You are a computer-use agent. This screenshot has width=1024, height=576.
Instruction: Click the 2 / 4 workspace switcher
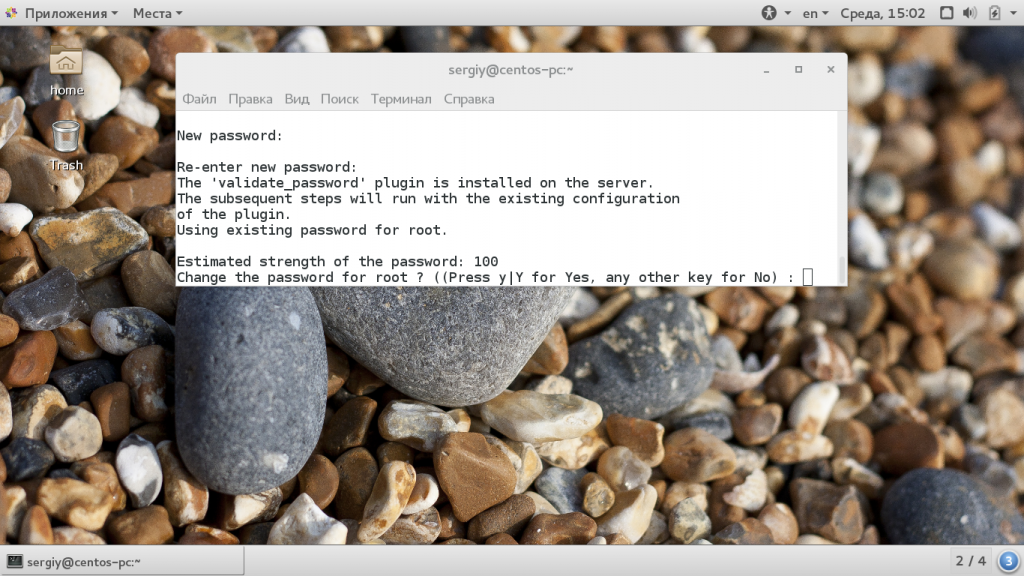(970, 560)
